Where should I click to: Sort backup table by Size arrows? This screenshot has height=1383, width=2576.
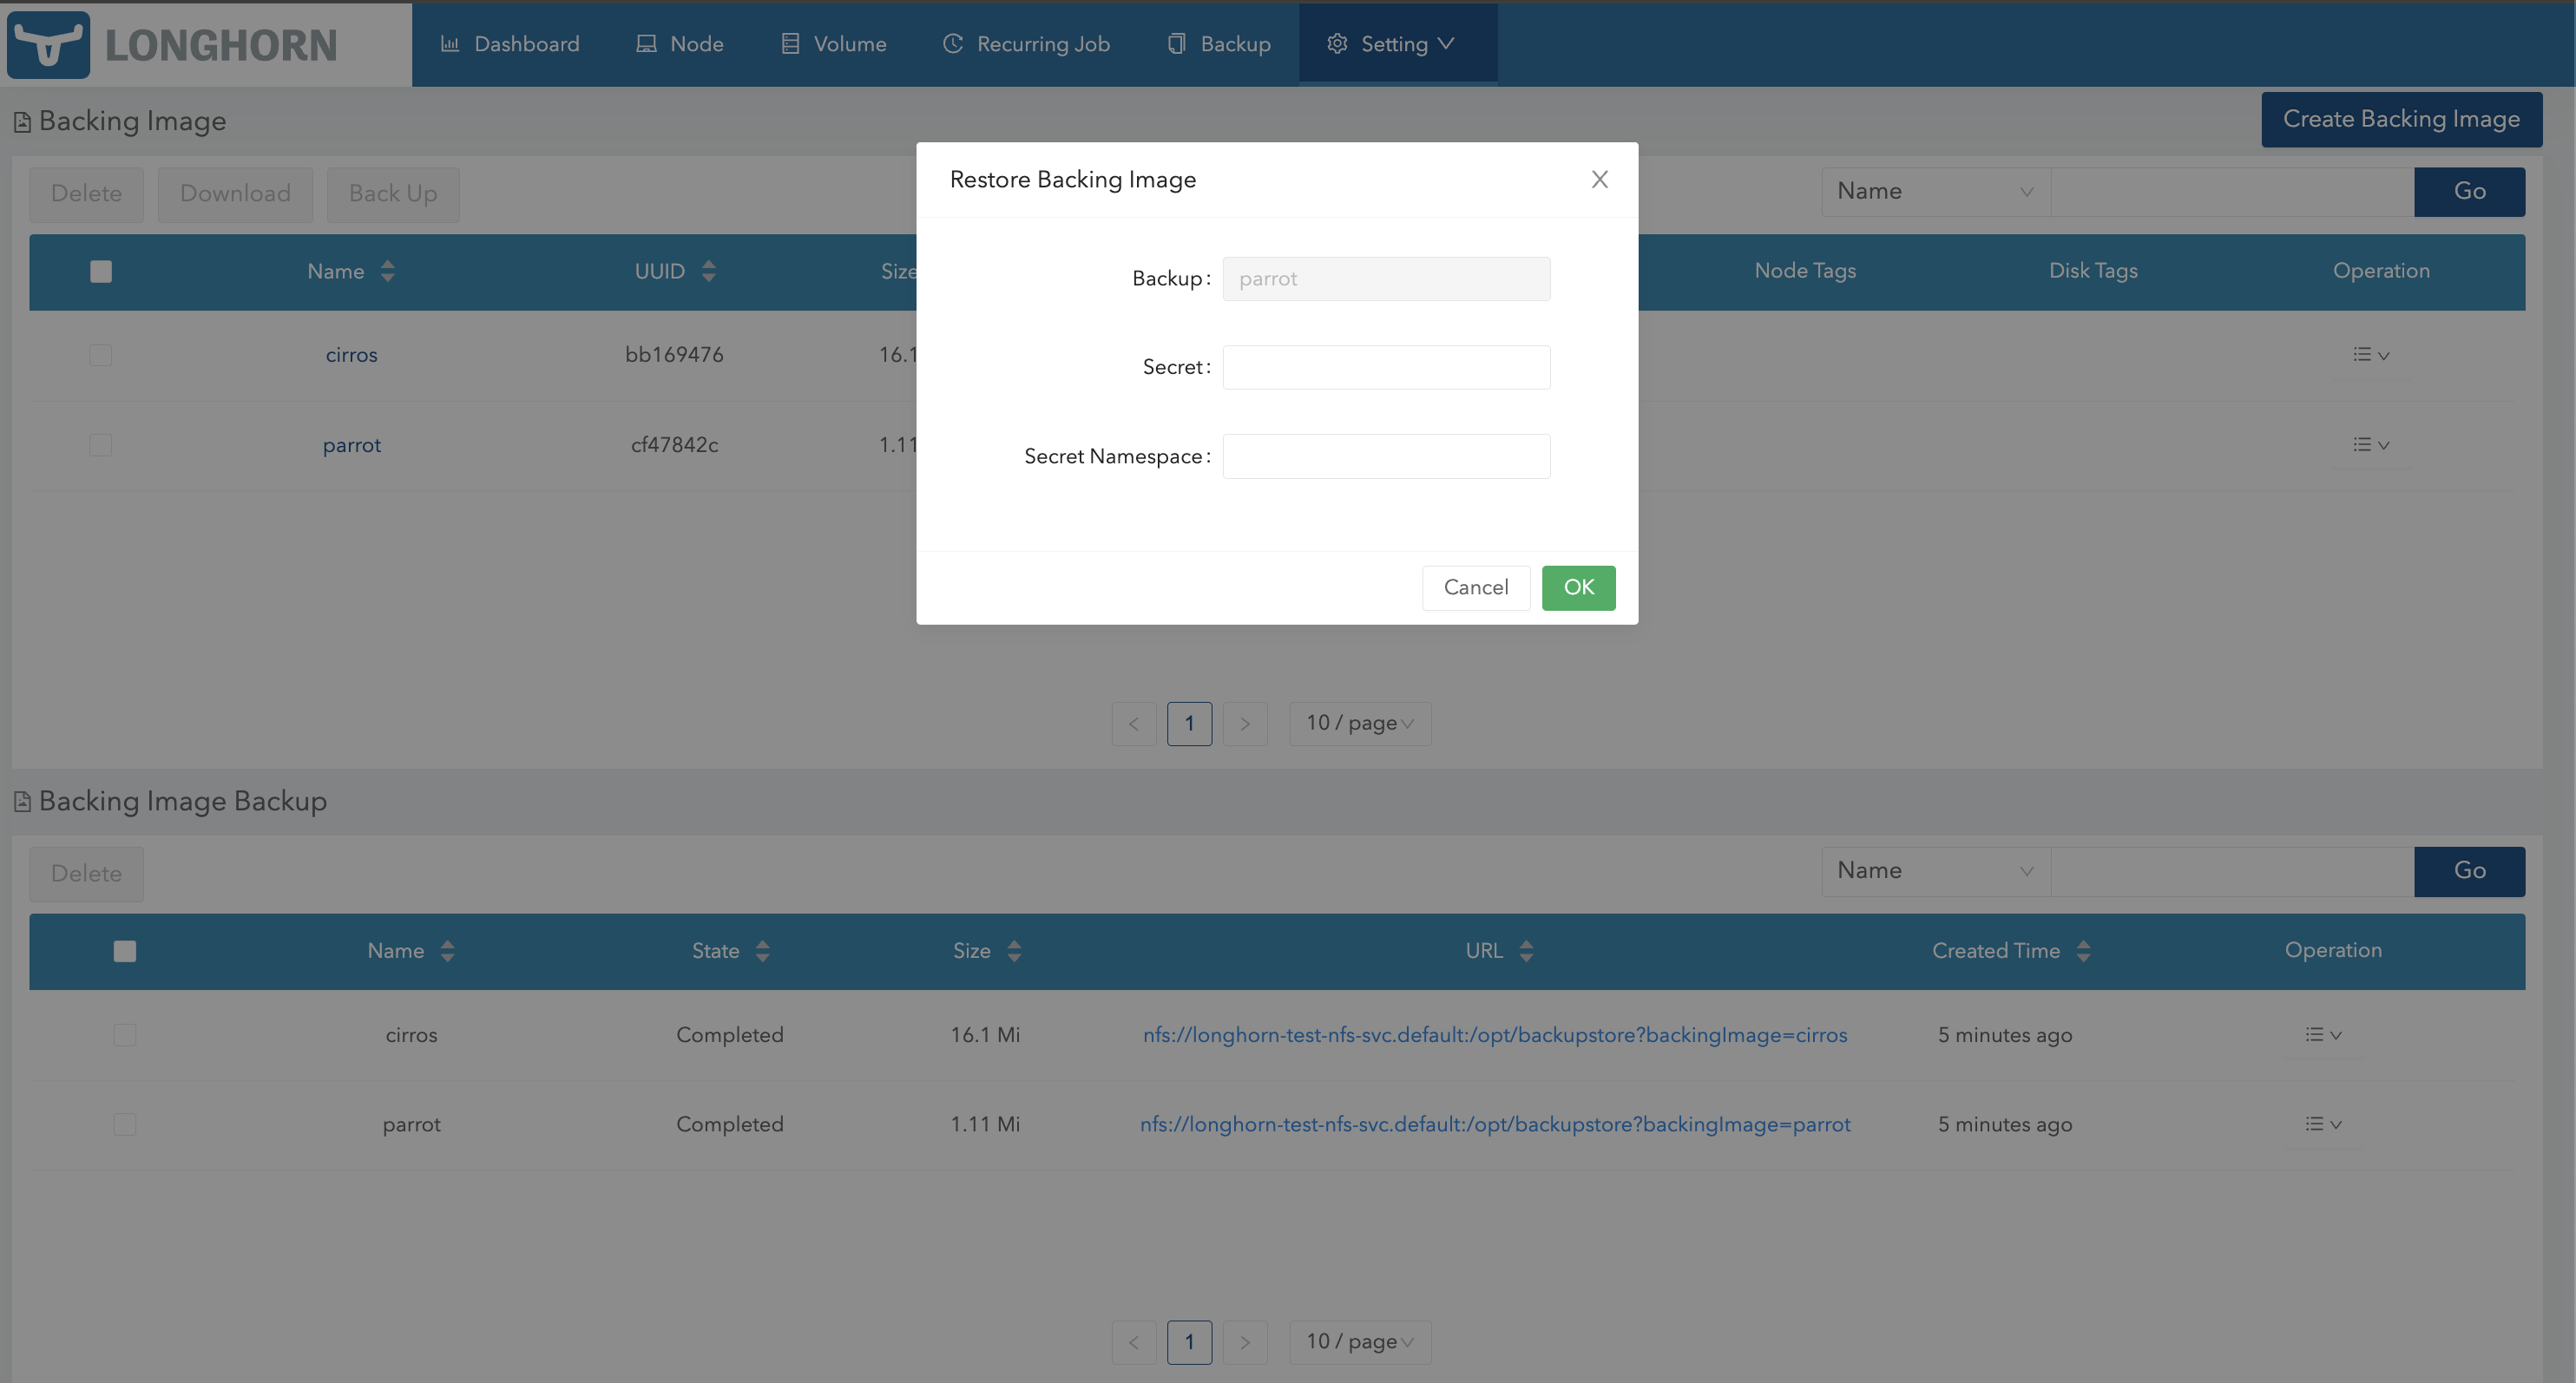coord(1014,951)
